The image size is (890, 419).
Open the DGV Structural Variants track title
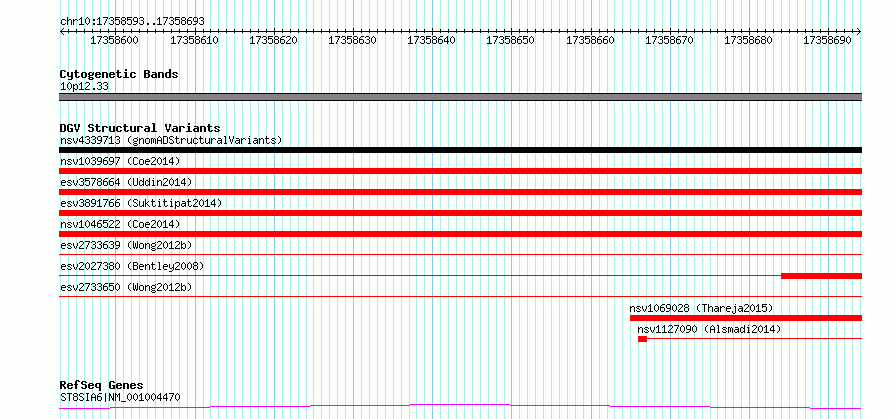coord(140,128)
